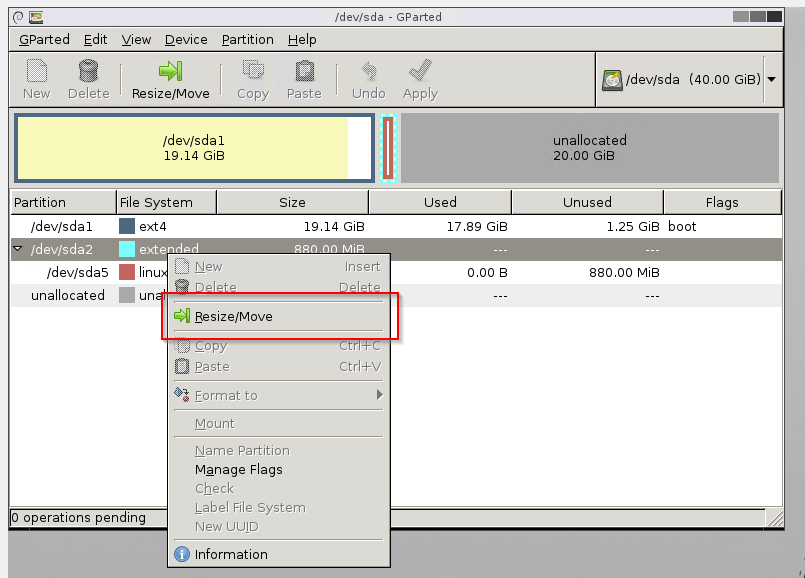Screen dimensions: 805x578
Task: Click the gray unallocated color swatch in list
Action: pyautogui.click(x=127, y=295)
